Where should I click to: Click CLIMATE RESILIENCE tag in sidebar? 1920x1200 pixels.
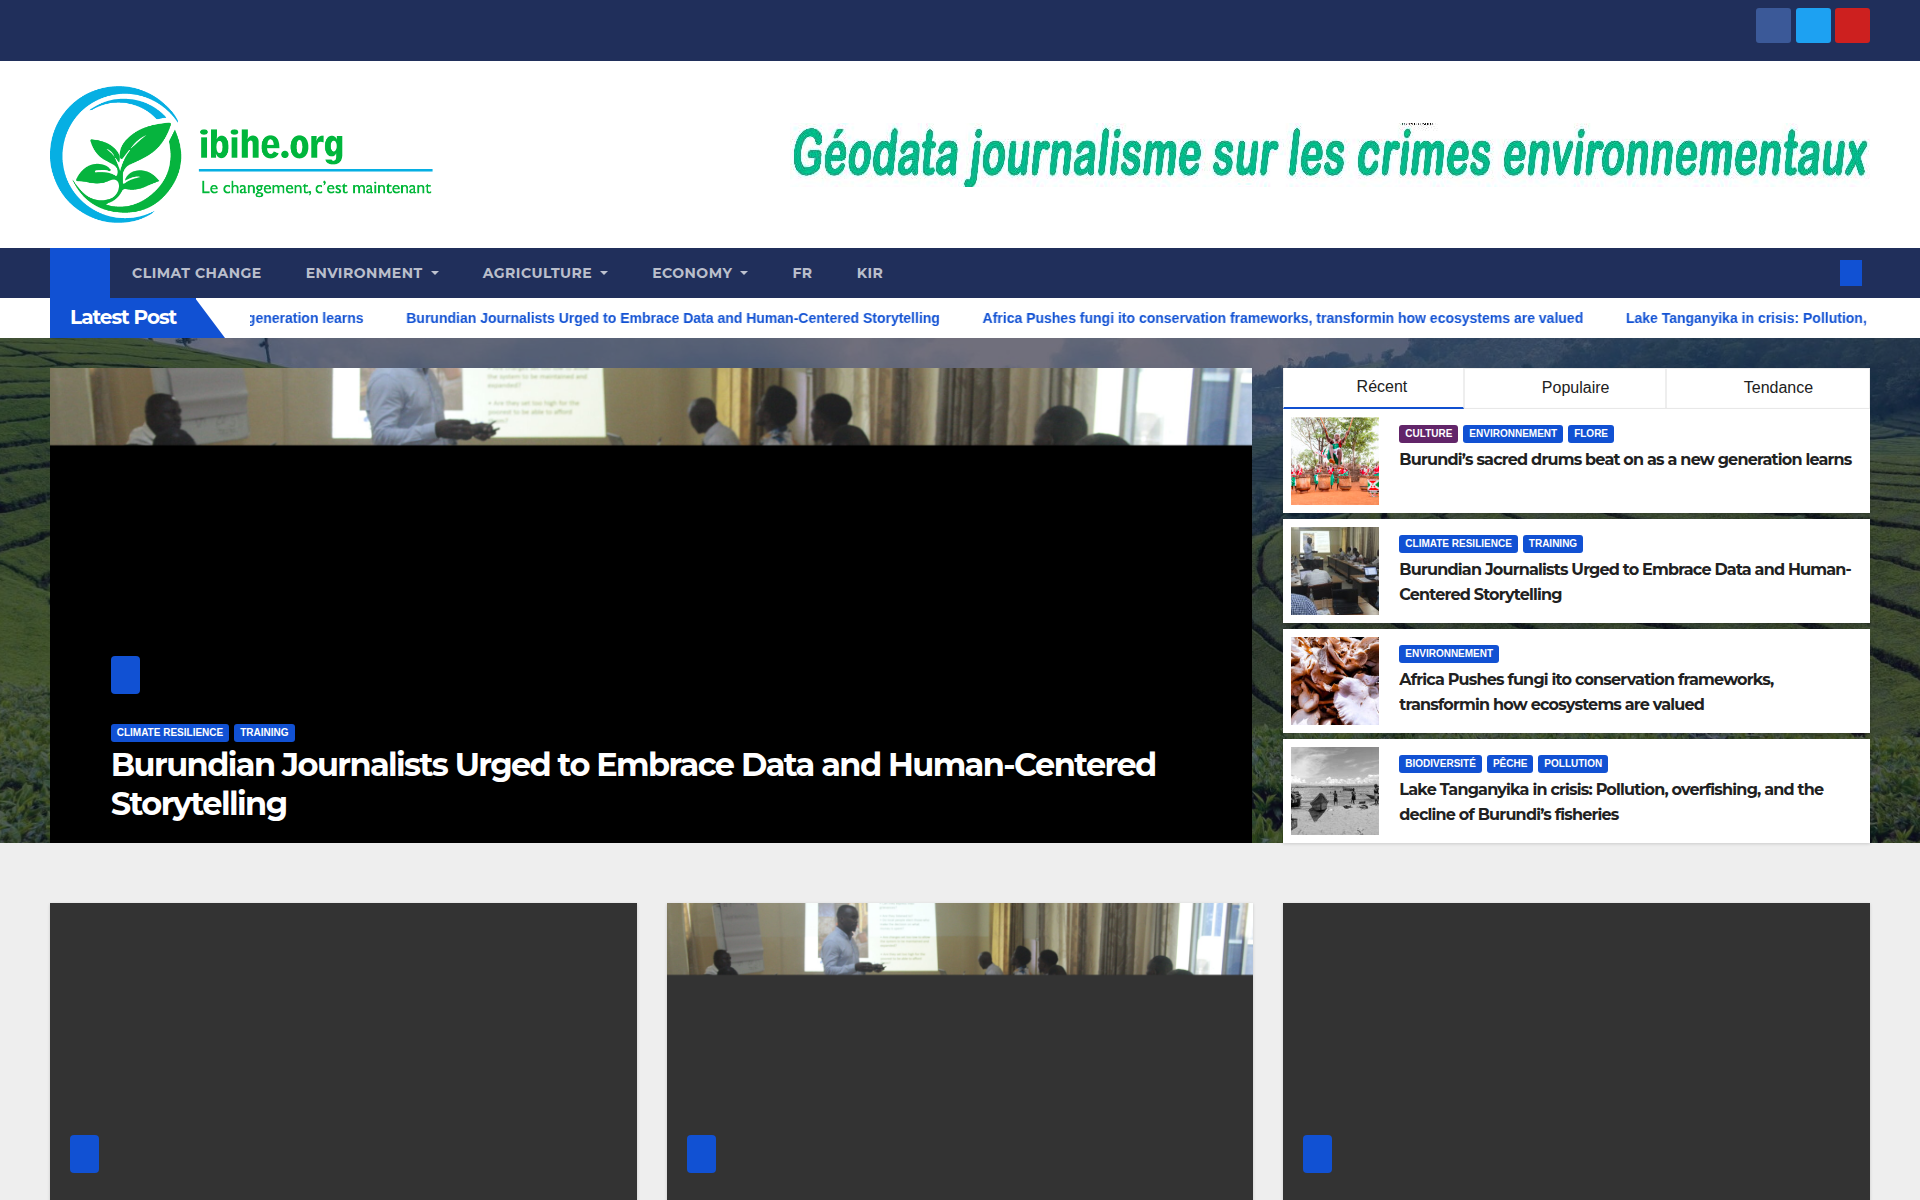(1458, 544)
